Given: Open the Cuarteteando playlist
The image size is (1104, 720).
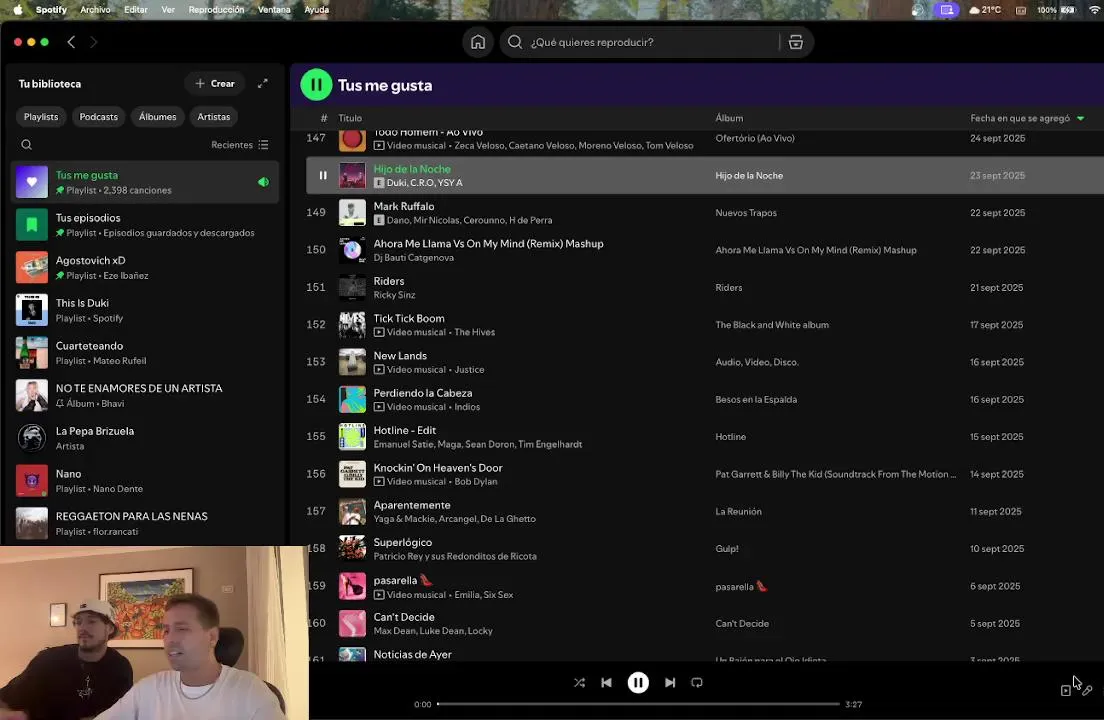Looking at the screenshot, I should pyautogui.click(x=144, y=353).
